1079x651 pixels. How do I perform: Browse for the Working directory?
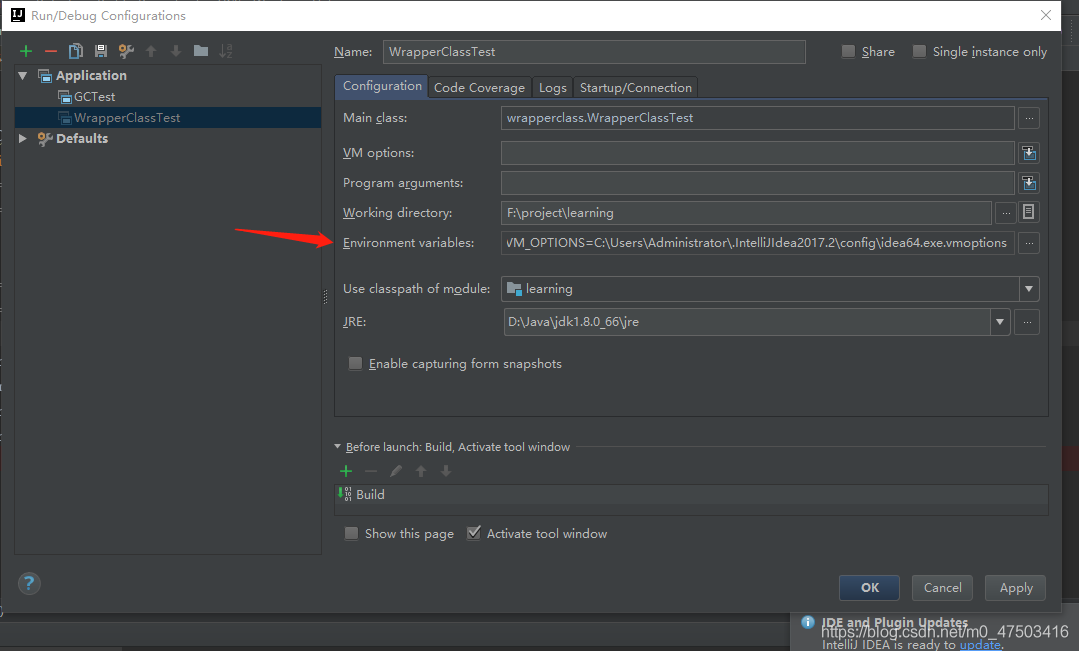[1006, 213]
